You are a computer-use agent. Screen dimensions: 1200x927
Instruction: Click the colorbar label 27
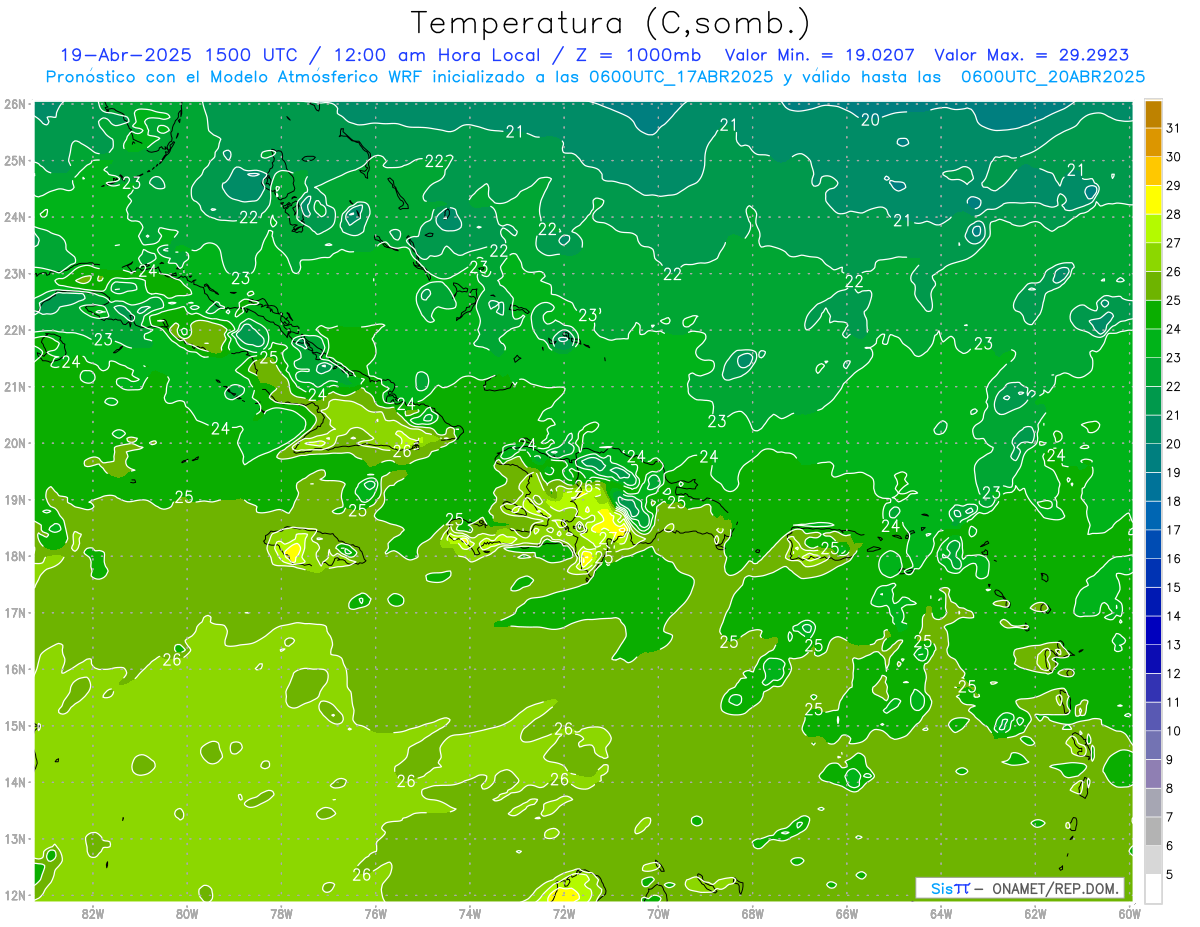tap(1173, 243)
